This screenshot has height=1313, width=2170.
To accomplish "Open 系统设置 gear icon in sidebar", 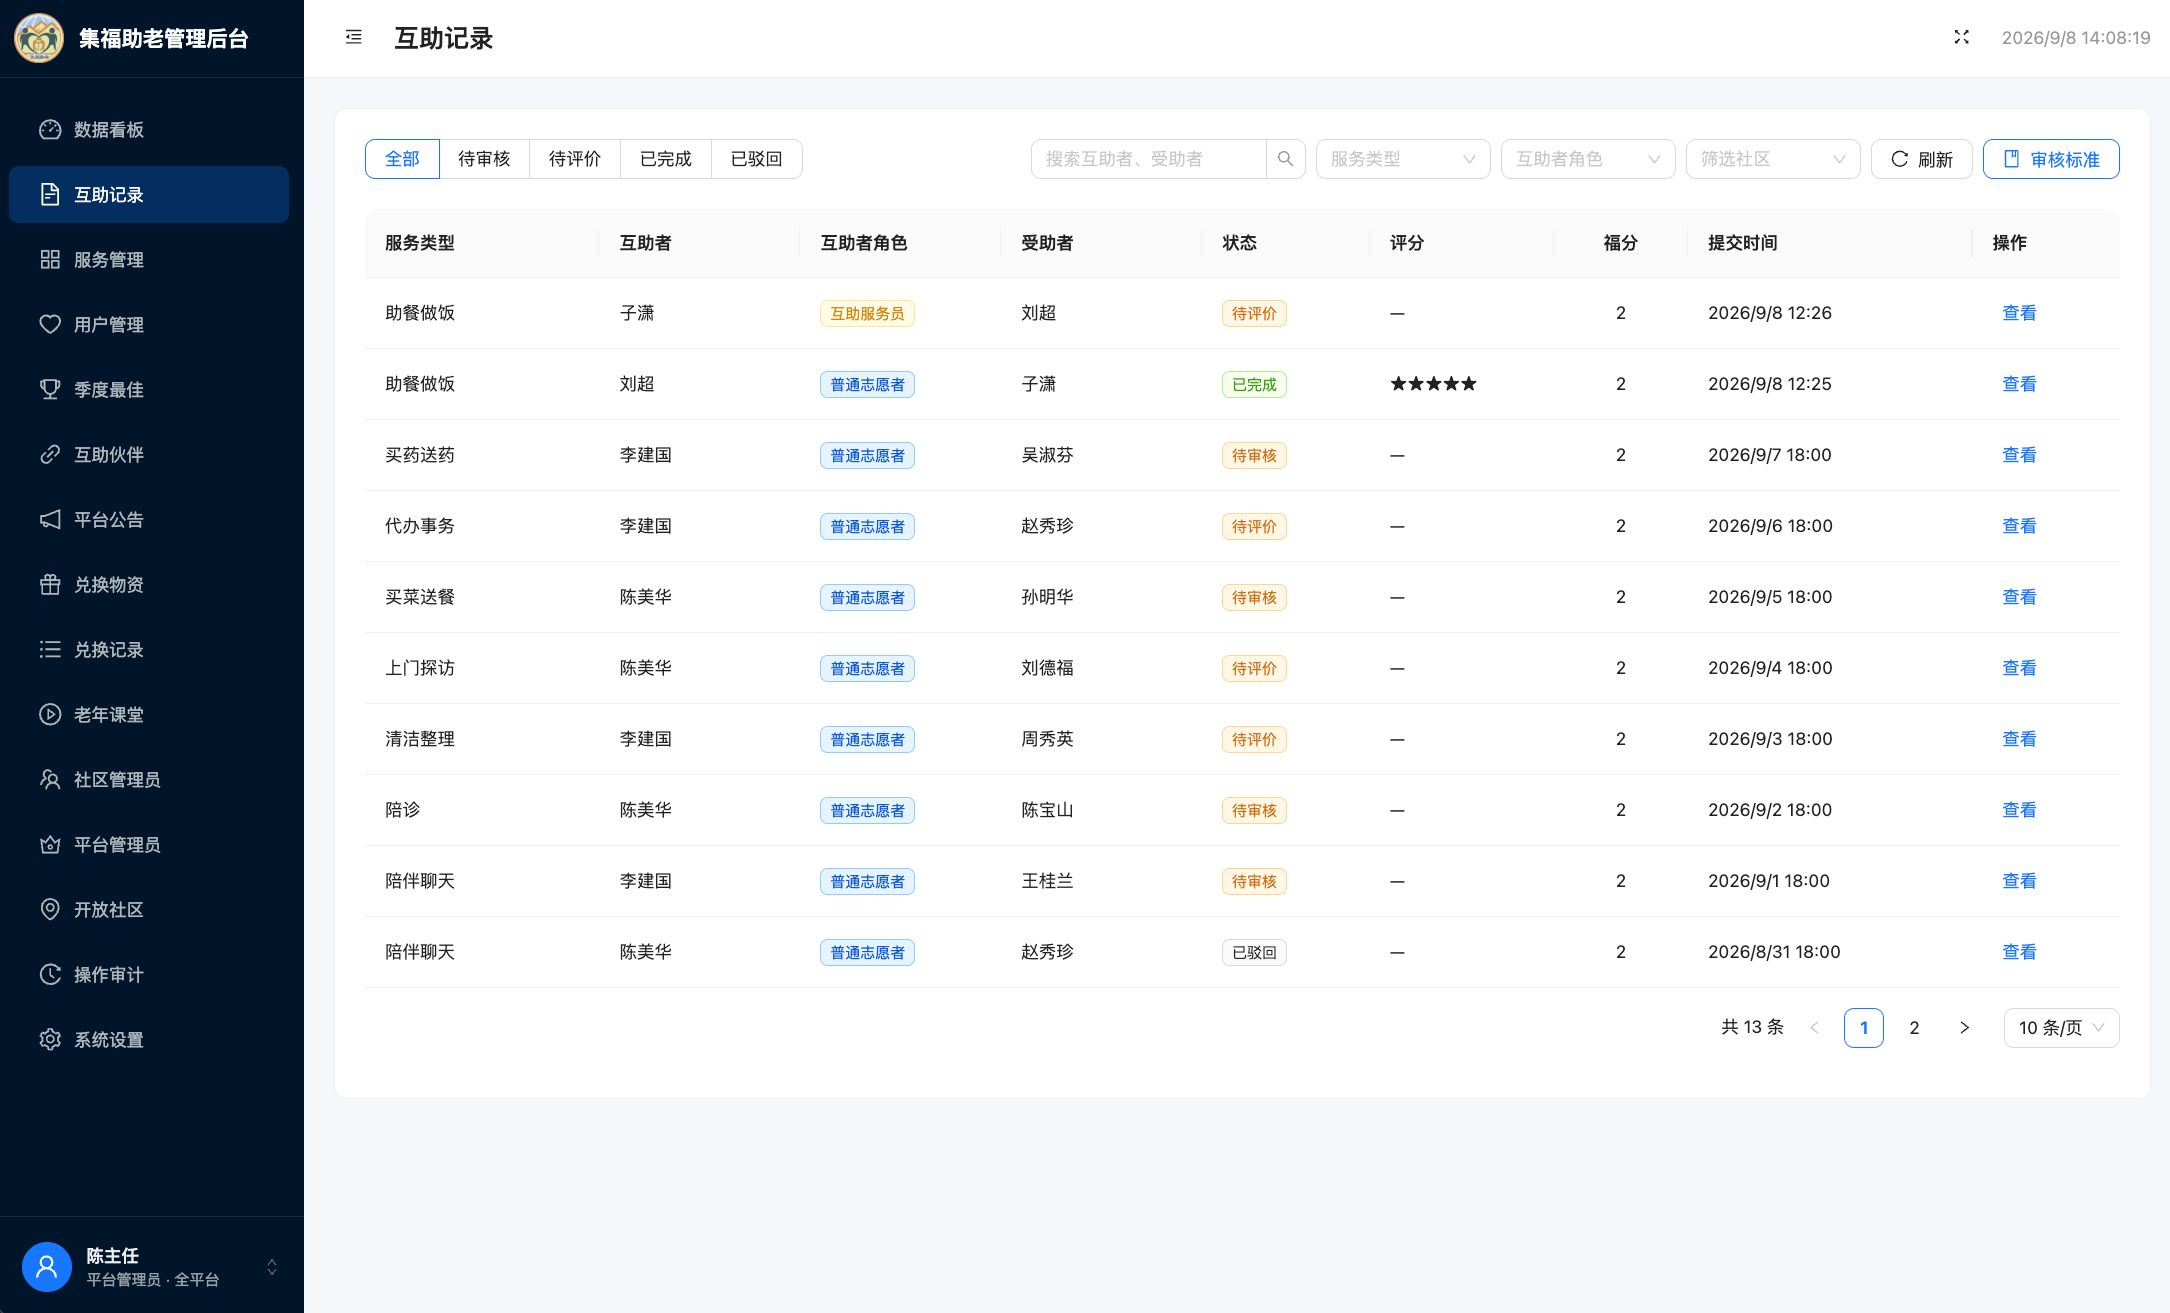I will [x=50, y=1040].
